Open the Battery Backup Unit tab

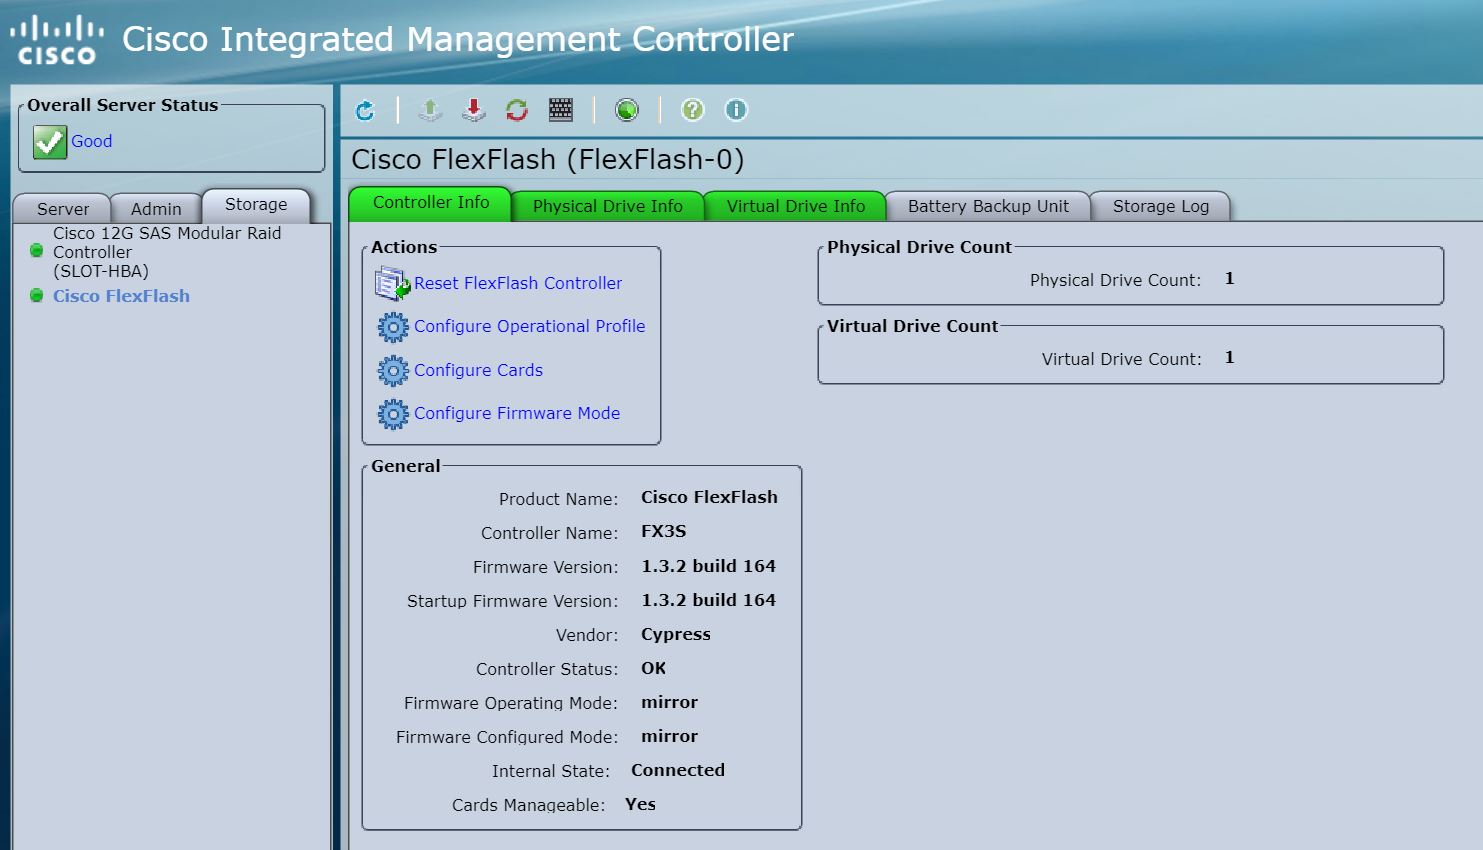(x=988, y=206)
